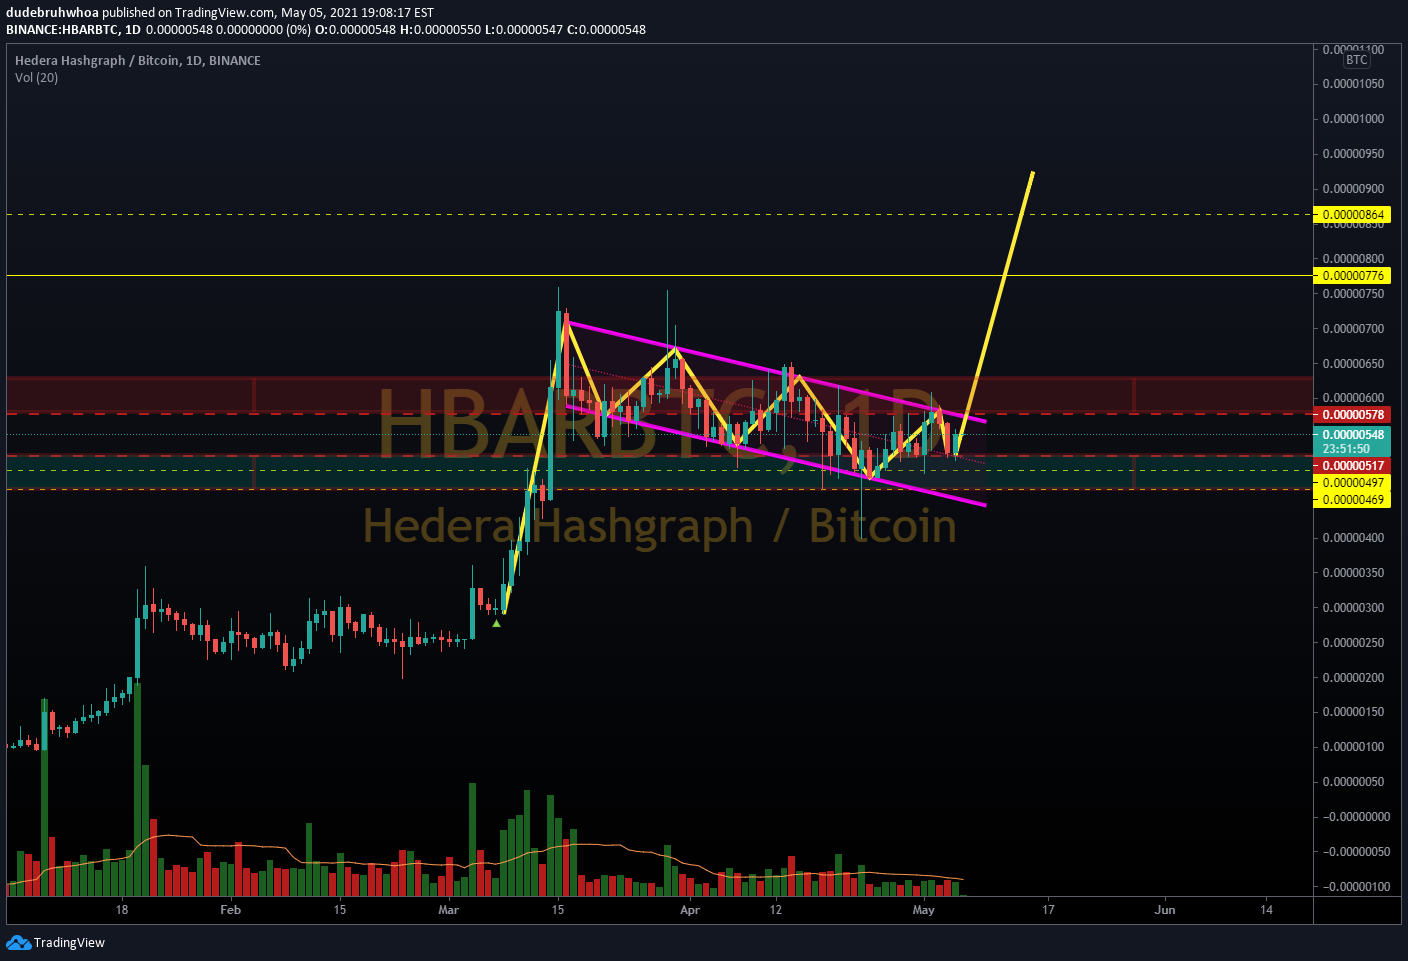Click the white horizontal line at 0.00000776
This screenshot has width=1408, height=961.
(x=658, y=275)
